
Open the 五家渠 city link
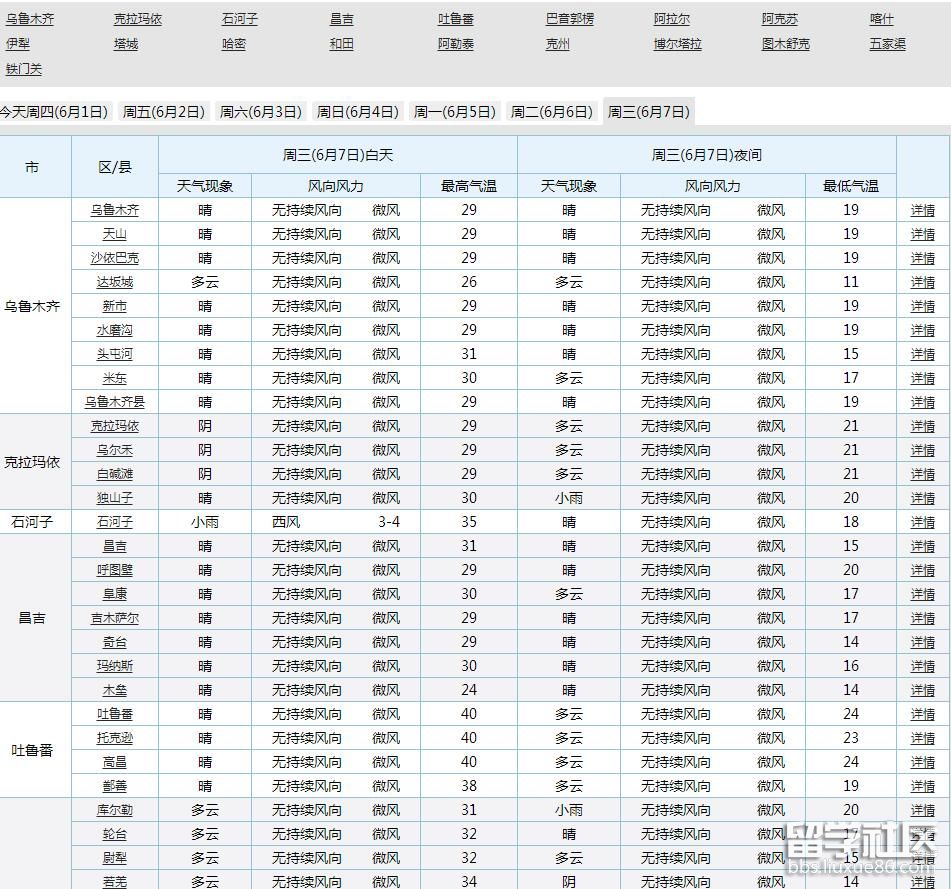pos(886,43)
